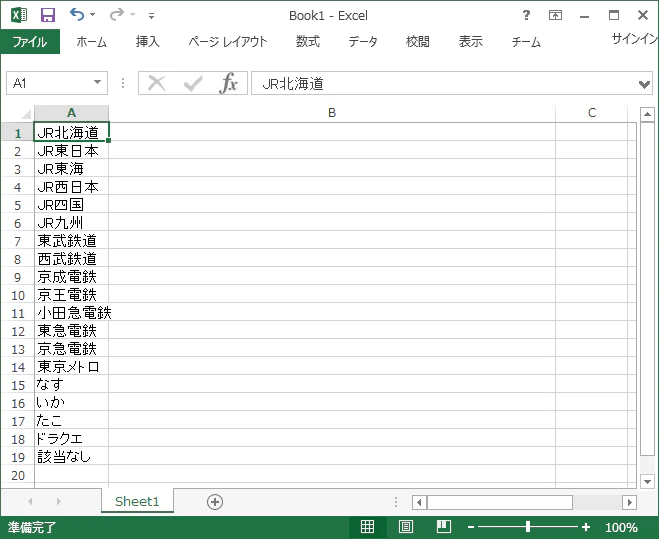Click the Redo arrow icon

click(116, 15)
